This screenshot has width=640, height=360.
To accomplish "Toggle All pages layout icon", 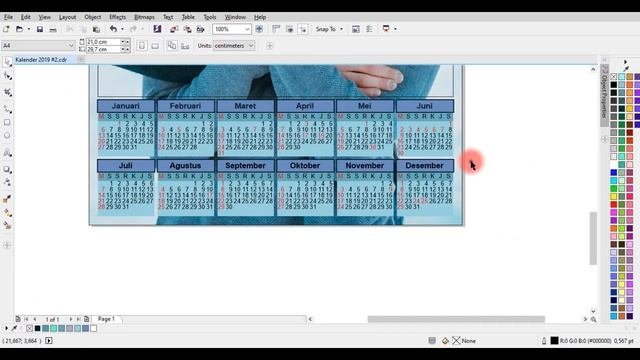I will click(172, 46).
